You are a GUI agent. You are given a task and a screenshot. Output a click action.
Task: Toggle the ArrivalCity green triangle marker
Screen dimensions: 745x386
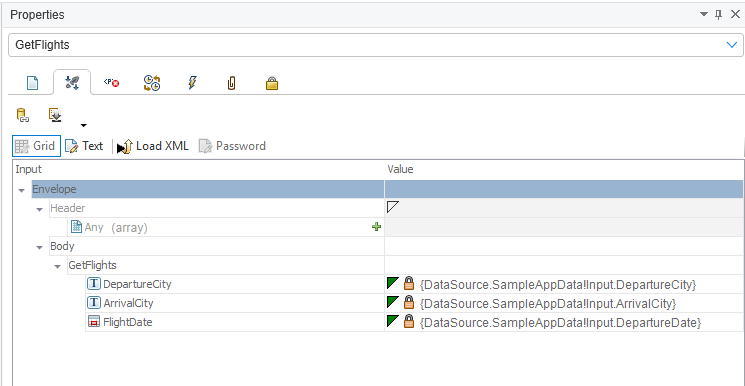click(392, 302)
